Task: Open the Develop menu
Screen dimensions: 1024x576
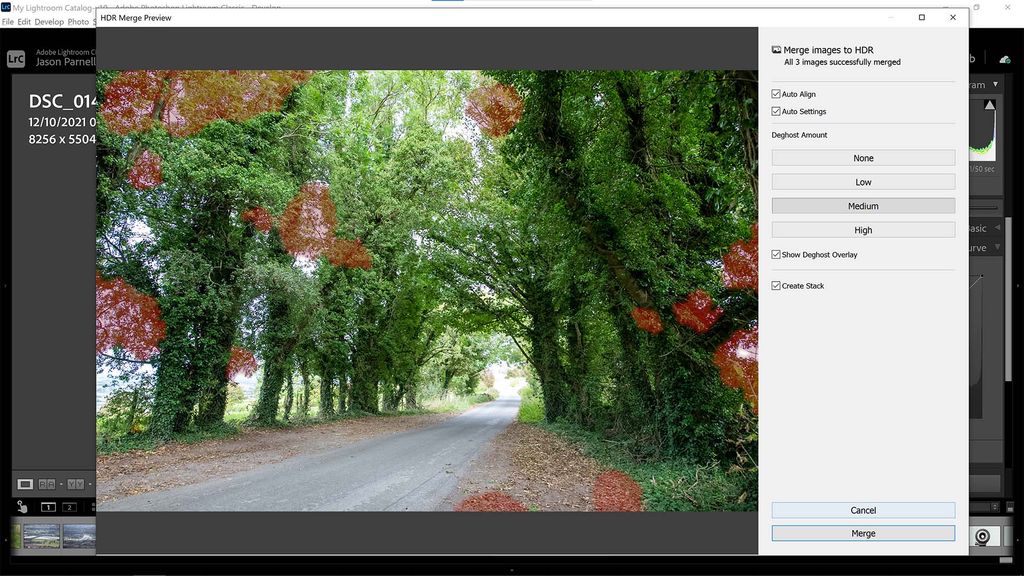Action: [x=48, y=21]
